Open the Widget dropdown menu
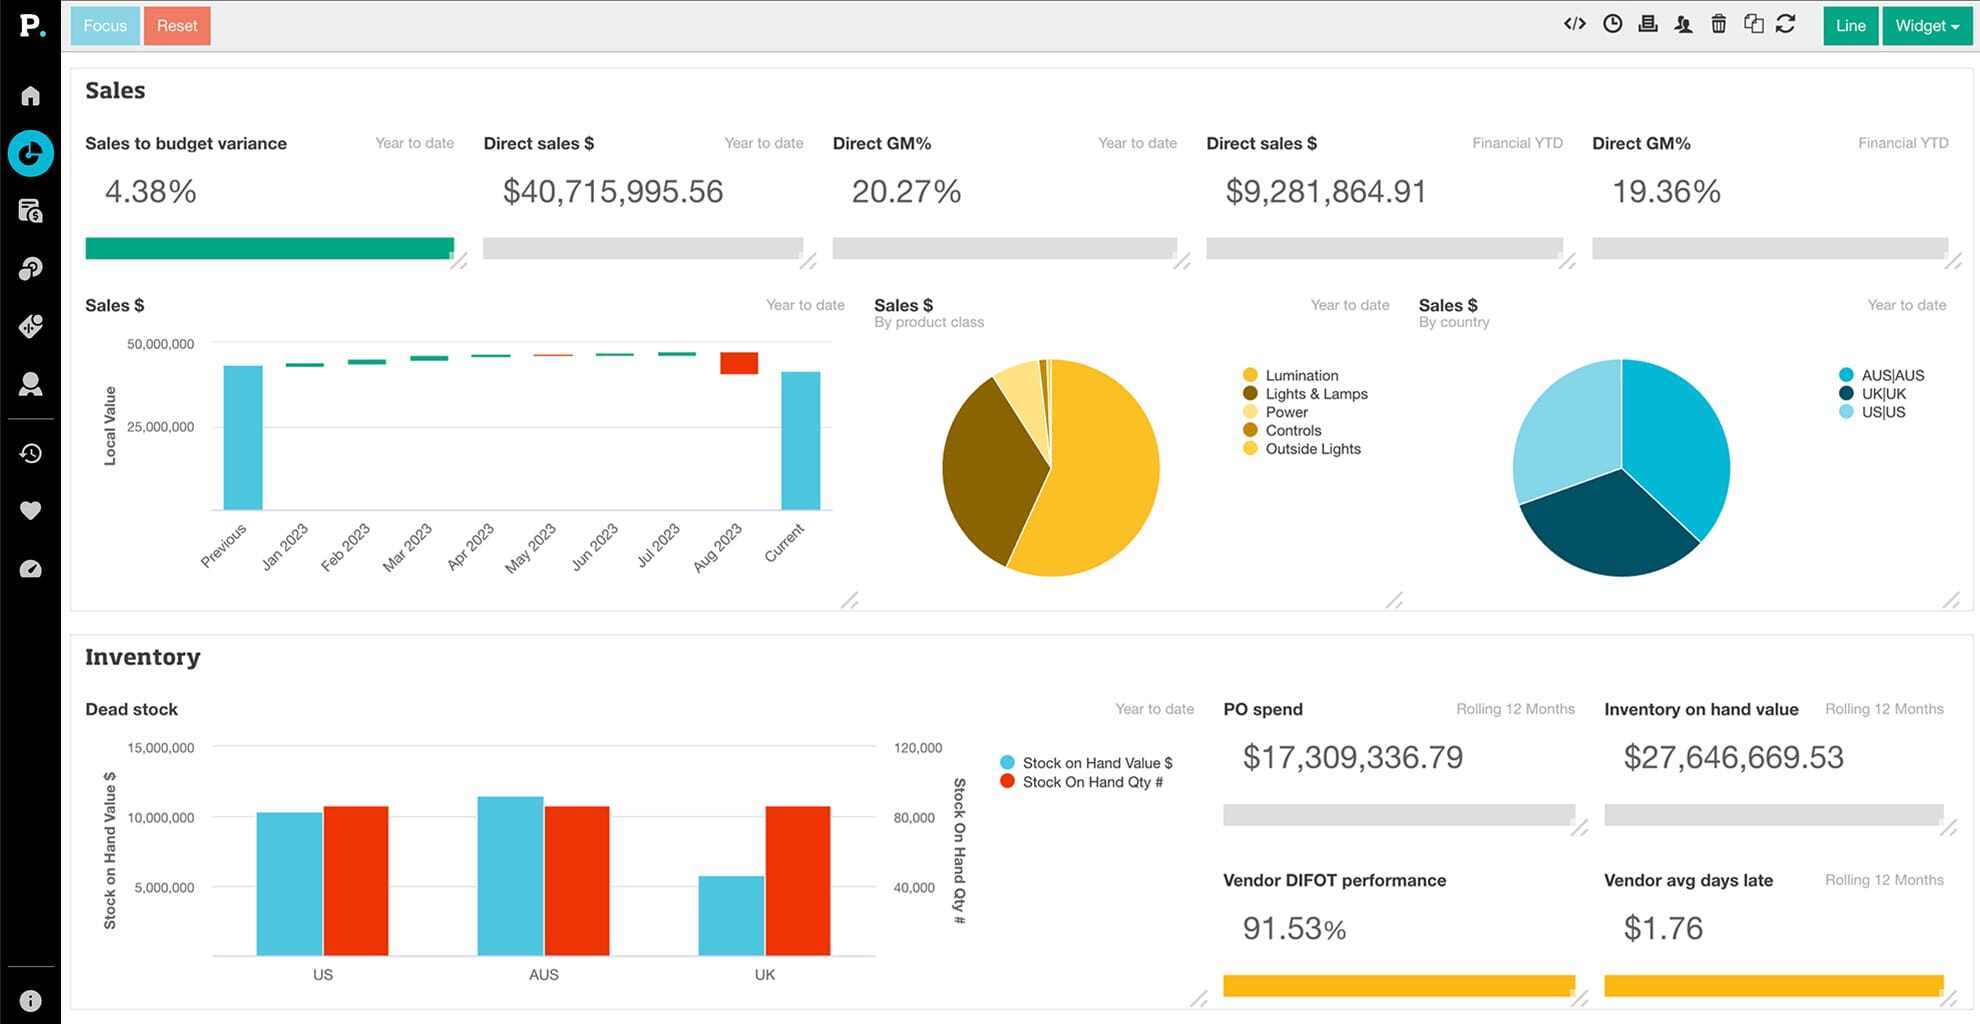The image size is (1980, 1024). [x=1926, y=26]
